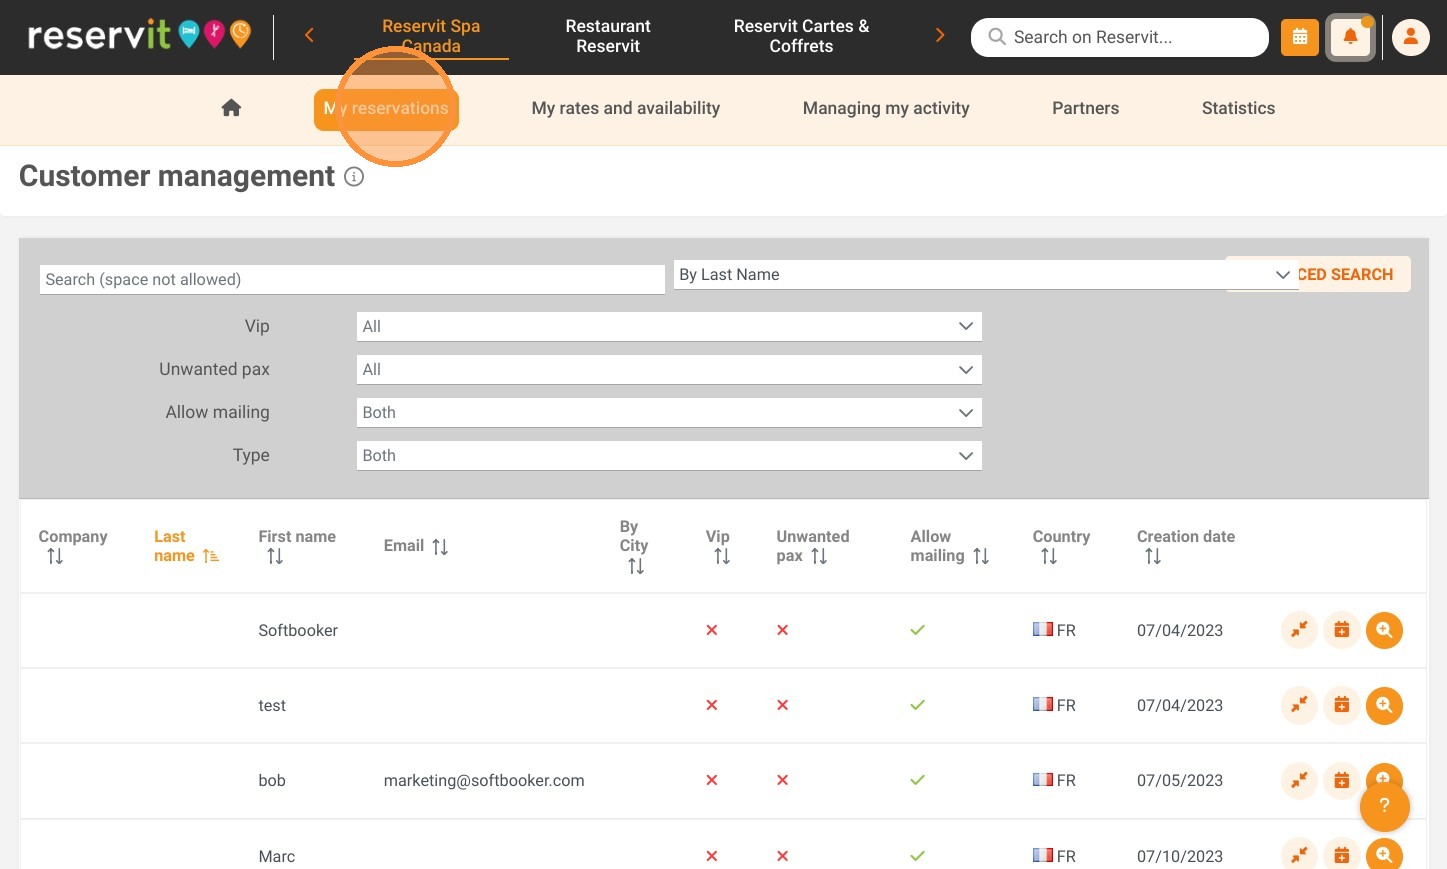Merge the bob customer row

tap(1299, 780)
